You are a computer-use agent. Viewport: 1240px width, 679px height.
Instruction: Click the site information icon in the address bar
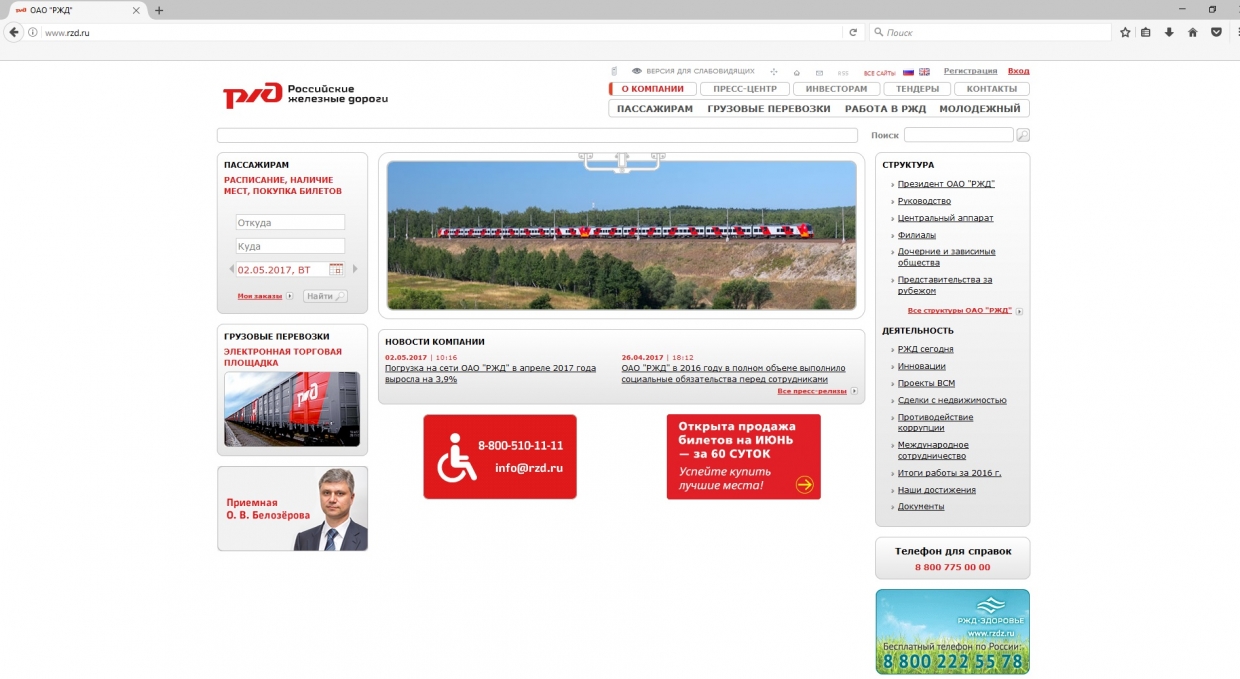click(33, 32)
